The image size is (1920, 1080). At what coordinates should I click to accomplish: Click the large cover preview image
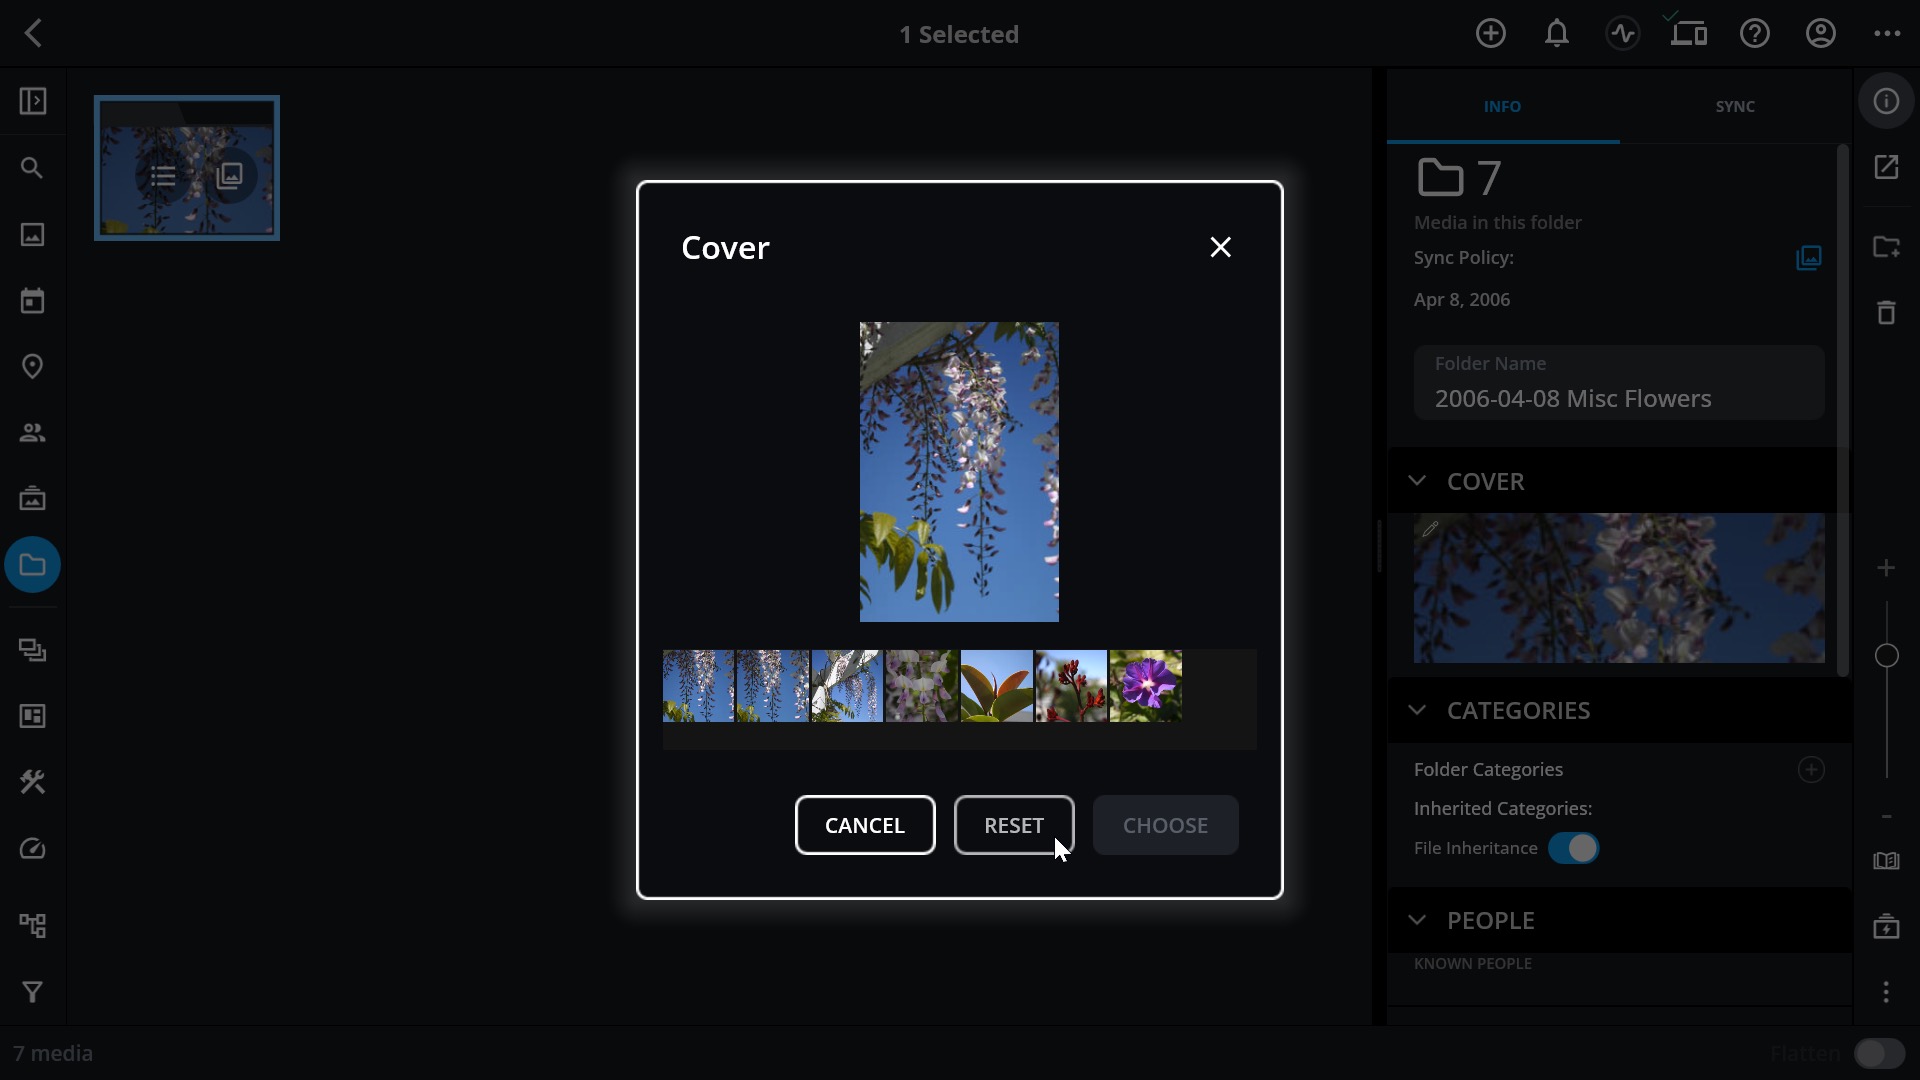click(959, 472)
